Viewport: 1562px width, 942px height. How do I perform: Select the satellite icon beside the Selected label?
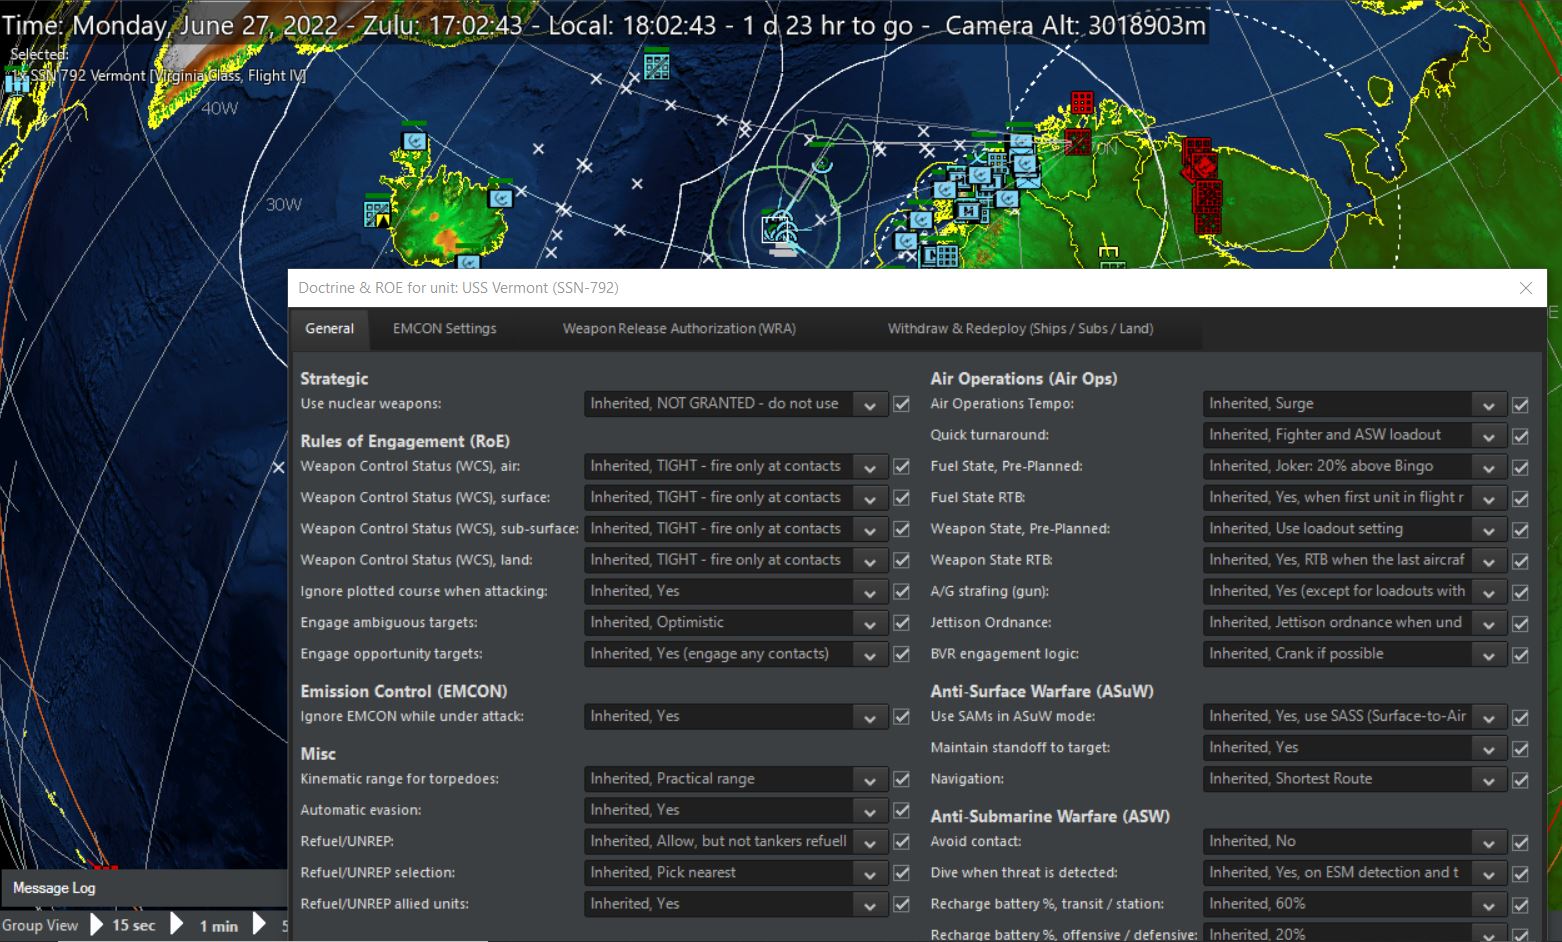click(x=17, y=83)
